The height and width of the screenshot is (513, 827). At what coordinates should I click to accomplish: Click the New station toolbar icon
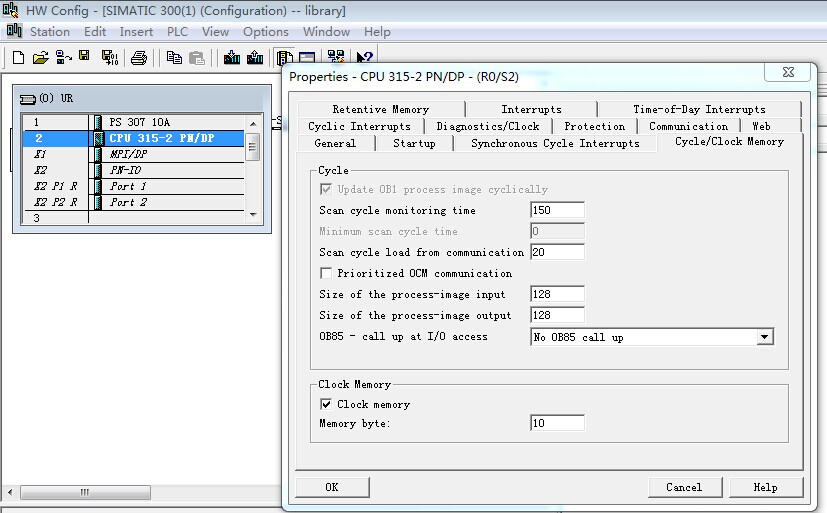pyautogui.click(x=18, y=57)
